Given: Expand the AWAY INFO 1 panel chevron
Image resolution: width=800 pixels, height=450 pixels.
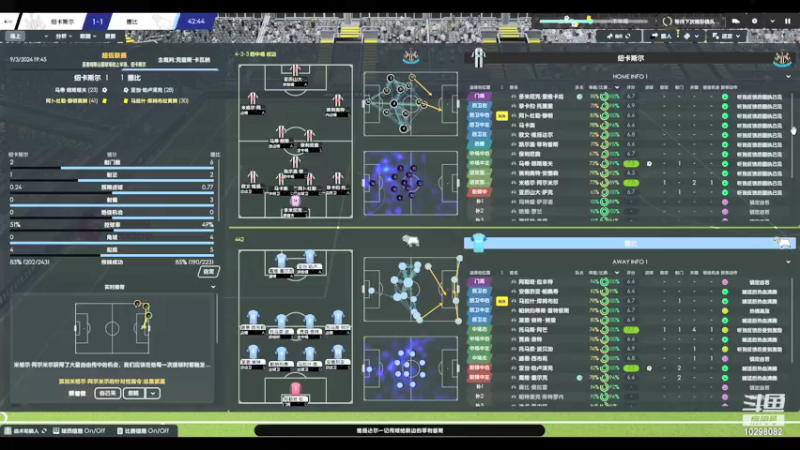Looking at the screenshot, I should tap(788, 262).
